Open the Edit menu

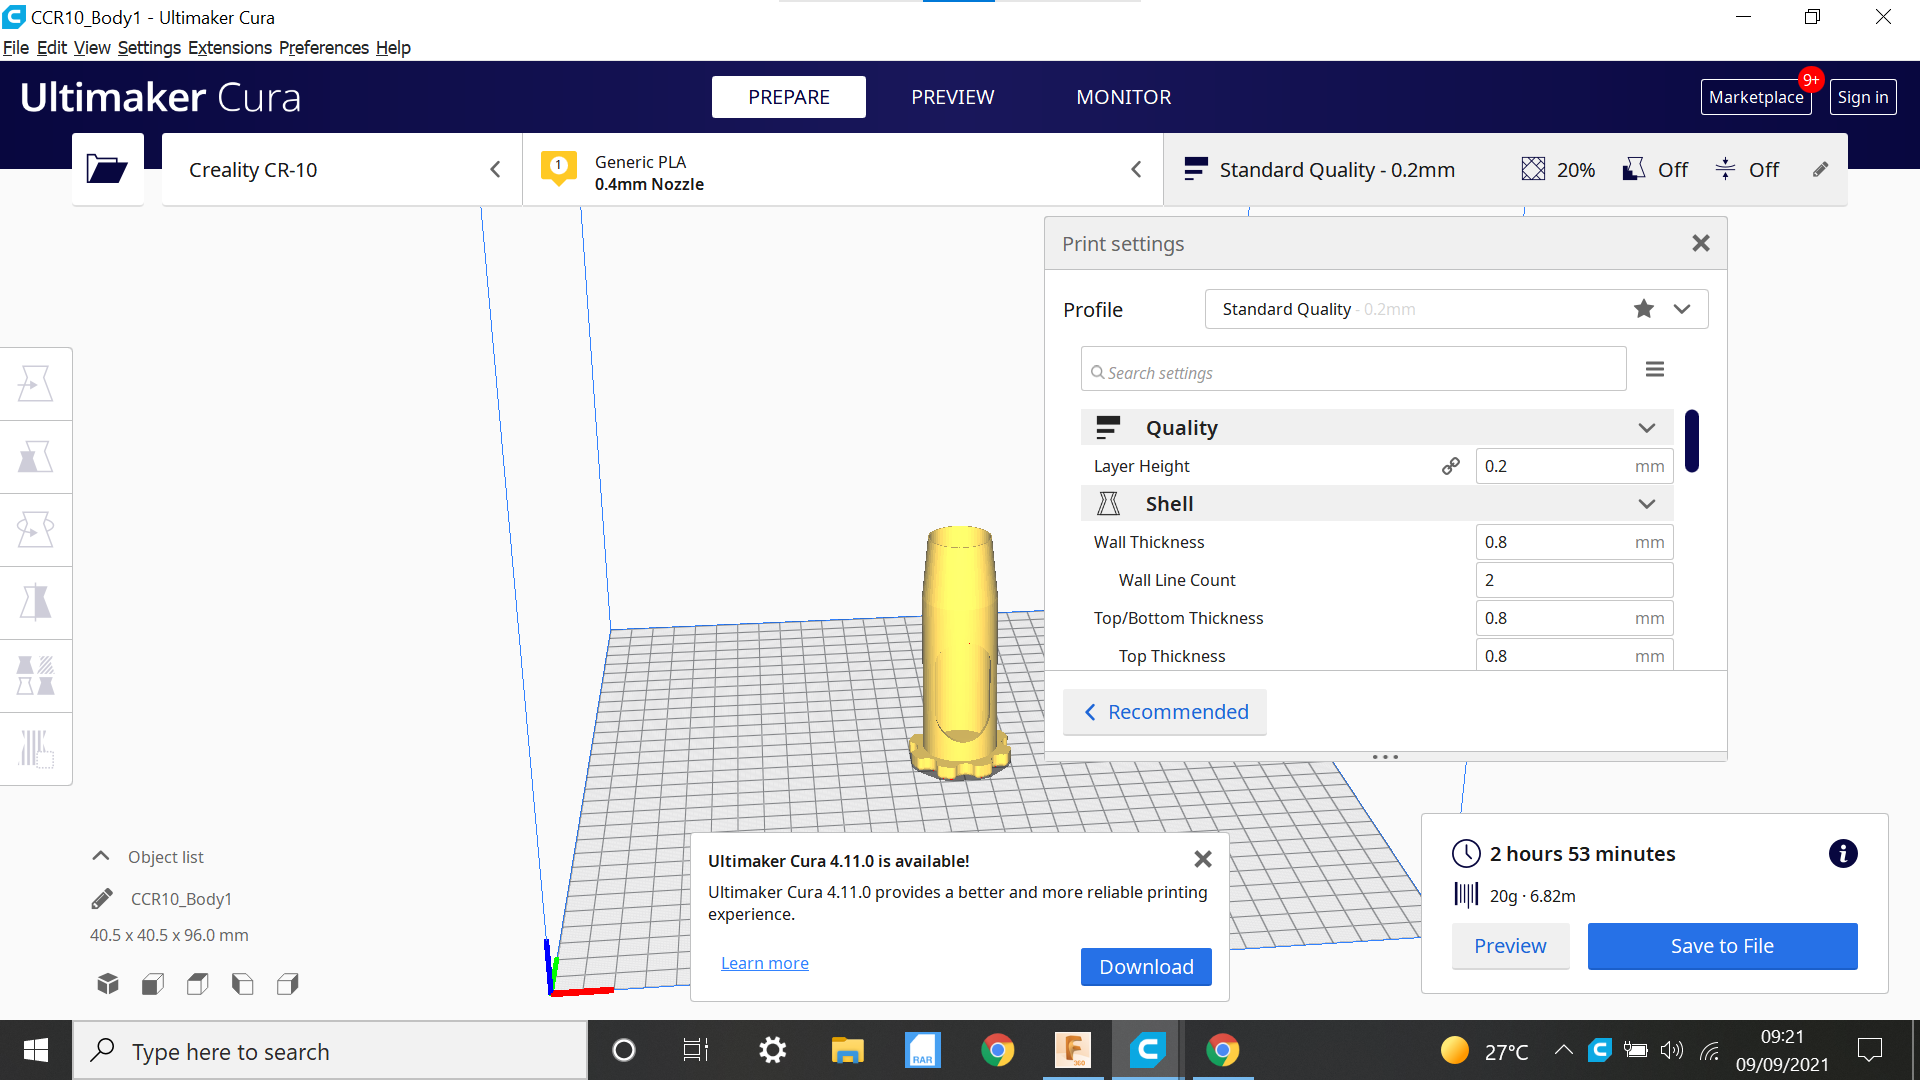[52, 48]
